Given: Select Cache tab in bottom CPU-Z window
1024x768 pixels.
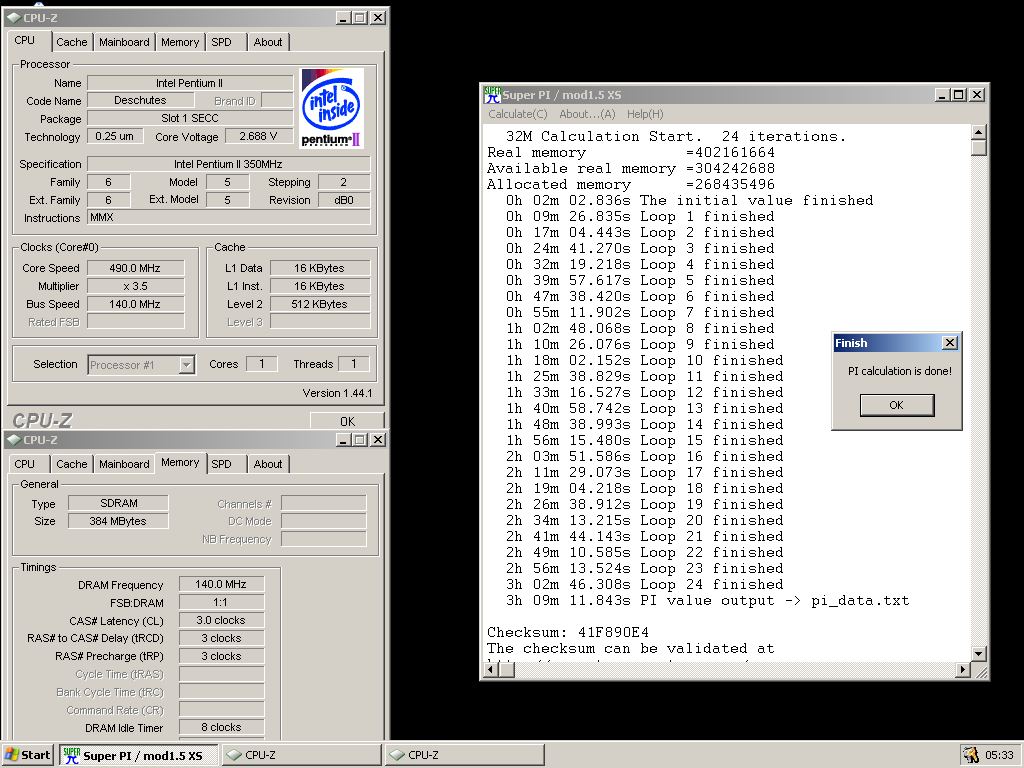Looking at the screenshot, I should (x=72, y=464).
